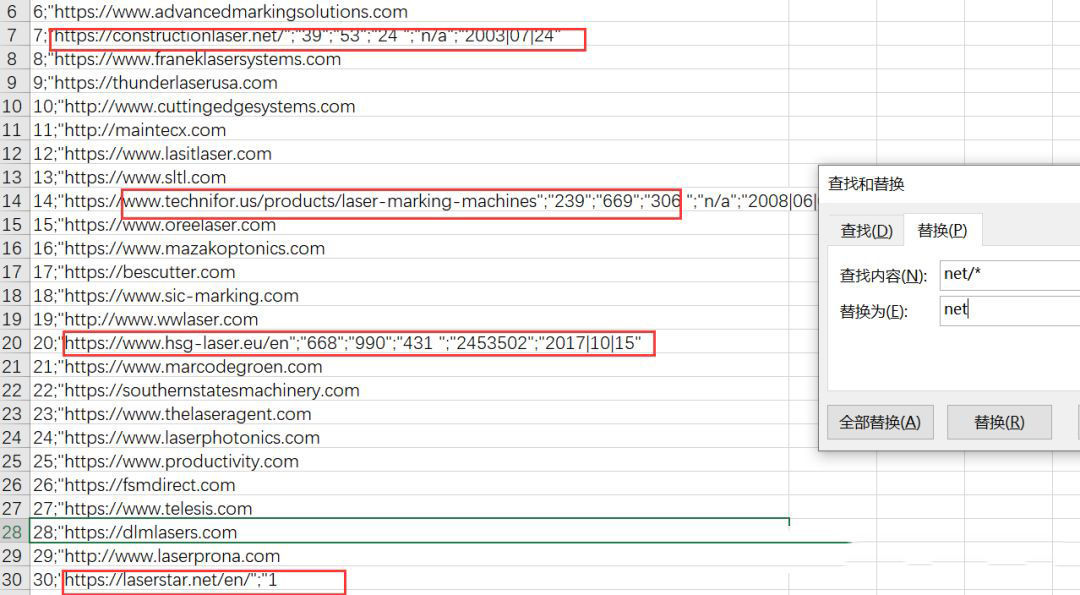This screenshot has width=1080, height=595.
Task: Click cell with telesis.com
Action: [x=410, y=508]
